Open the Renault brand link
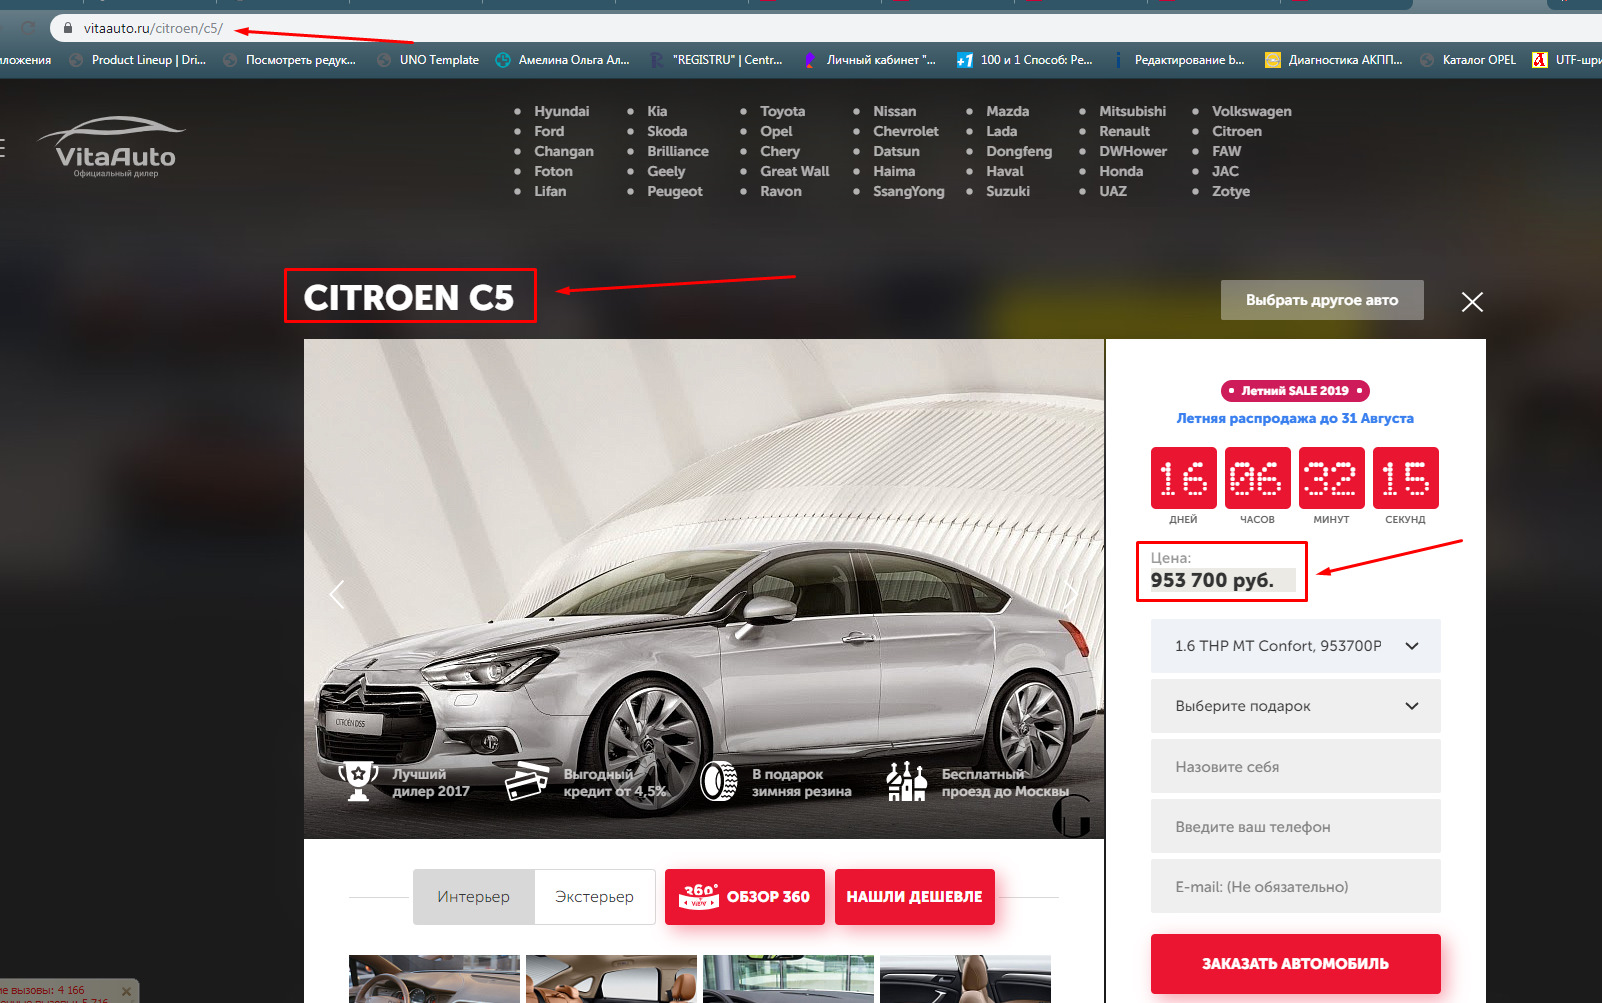The image size is (1602, 1003). [1124, 131]
